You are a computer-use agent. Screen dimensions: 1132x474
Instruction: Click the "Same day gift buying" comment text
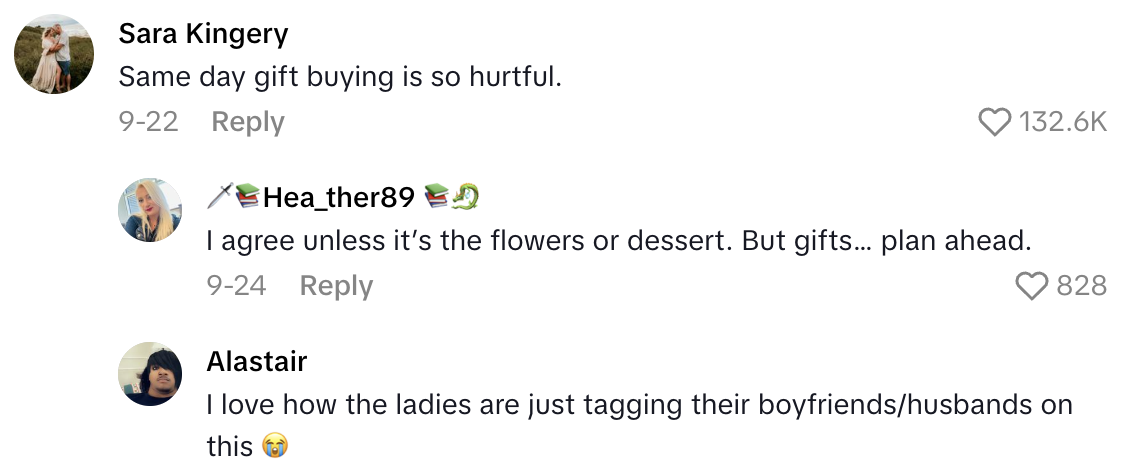tap(340, 76)
